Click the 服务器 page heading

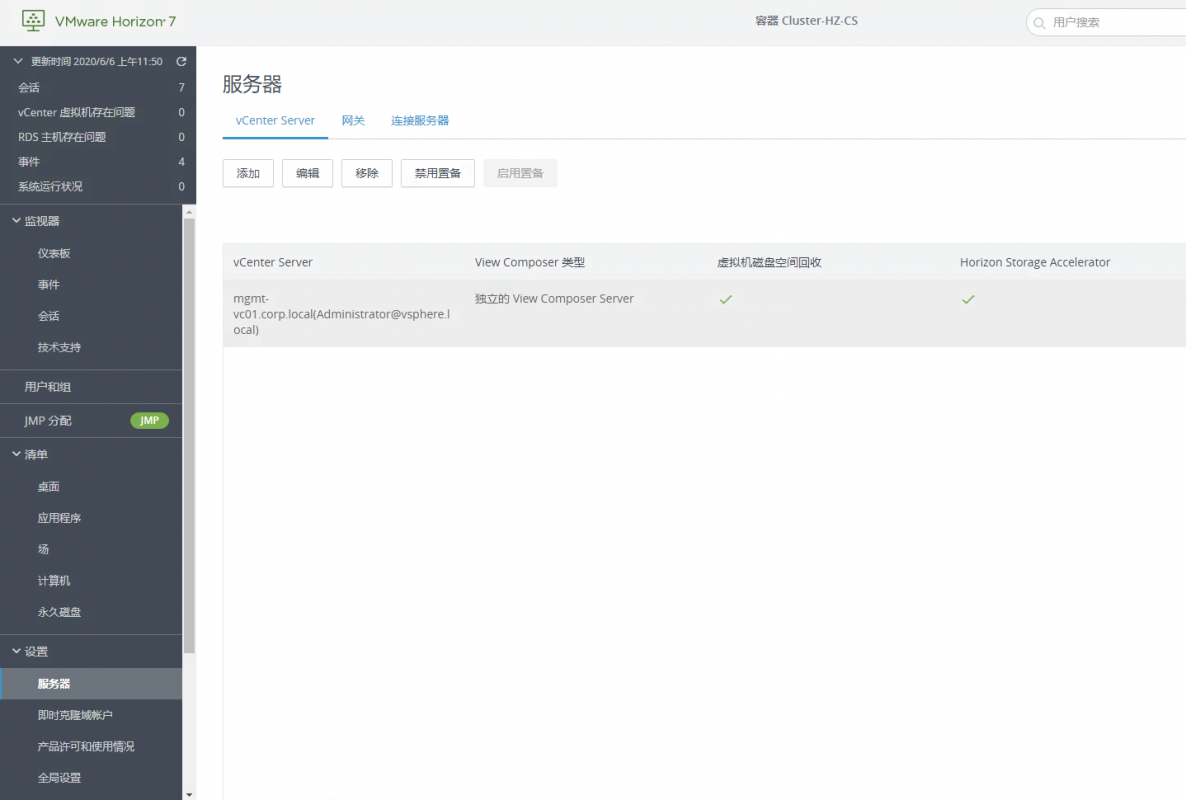click(252, 84)
